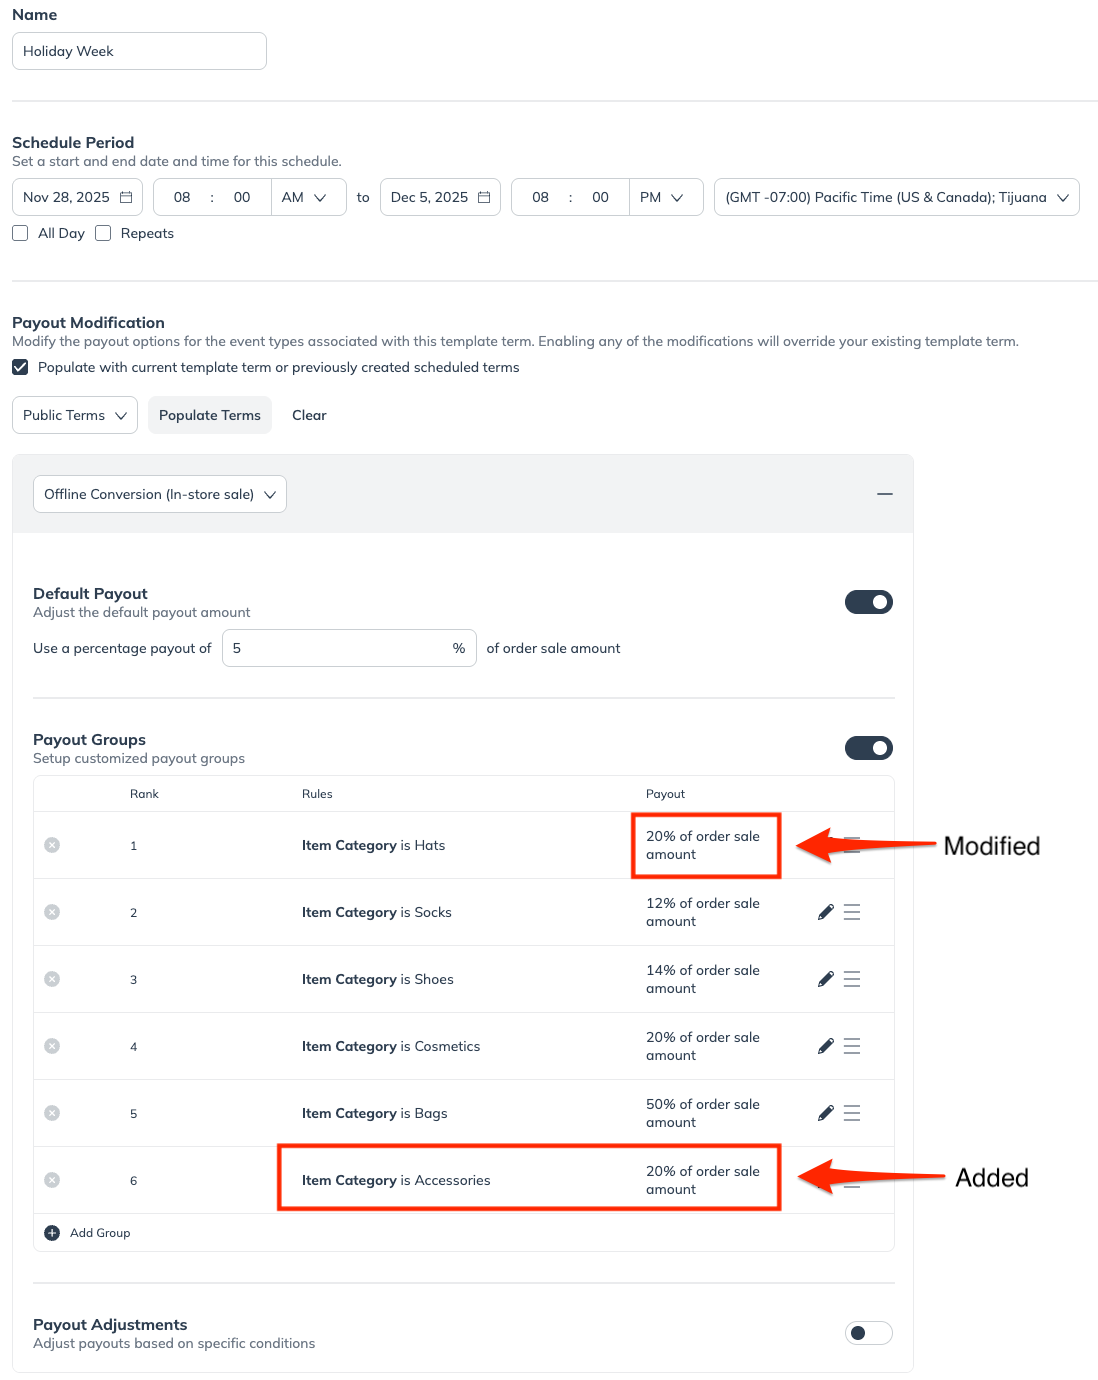Open the start date calendar picker
Viewport: 1098px width, 1380px height.
pos(126,197)
